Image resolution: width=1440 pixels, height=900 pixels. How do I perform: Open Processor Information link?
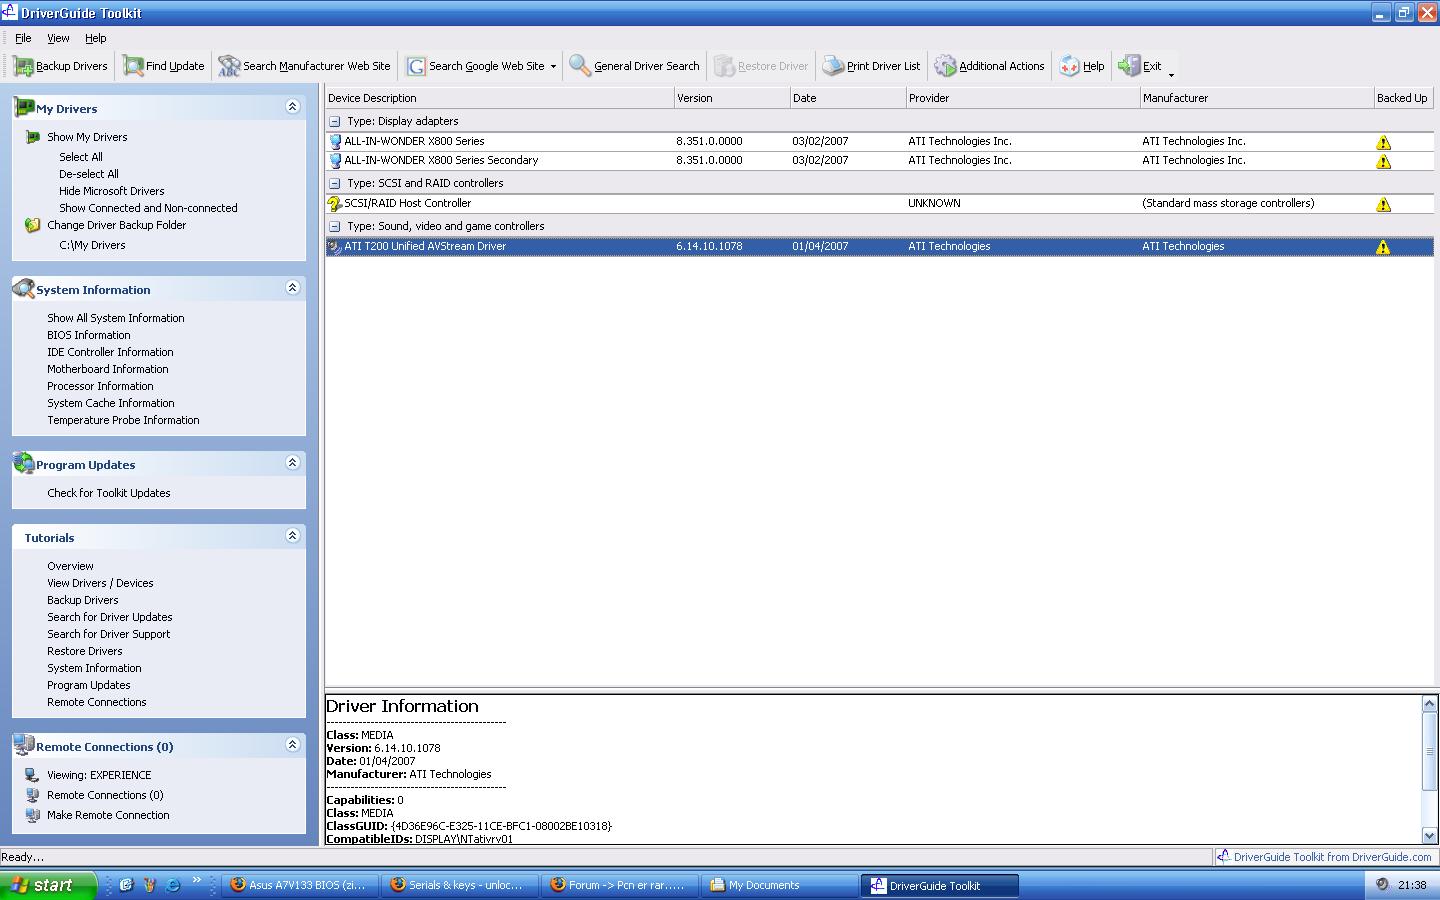100,386
